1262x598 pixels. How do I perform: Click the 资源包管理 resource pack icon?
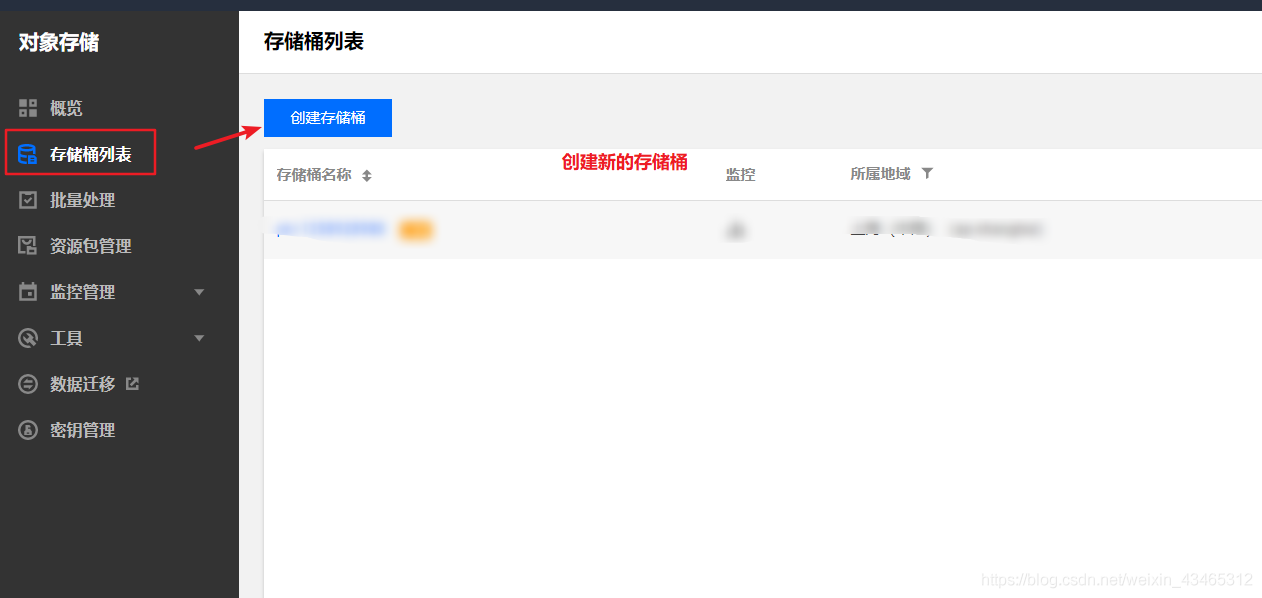click(x=28, y=245)
